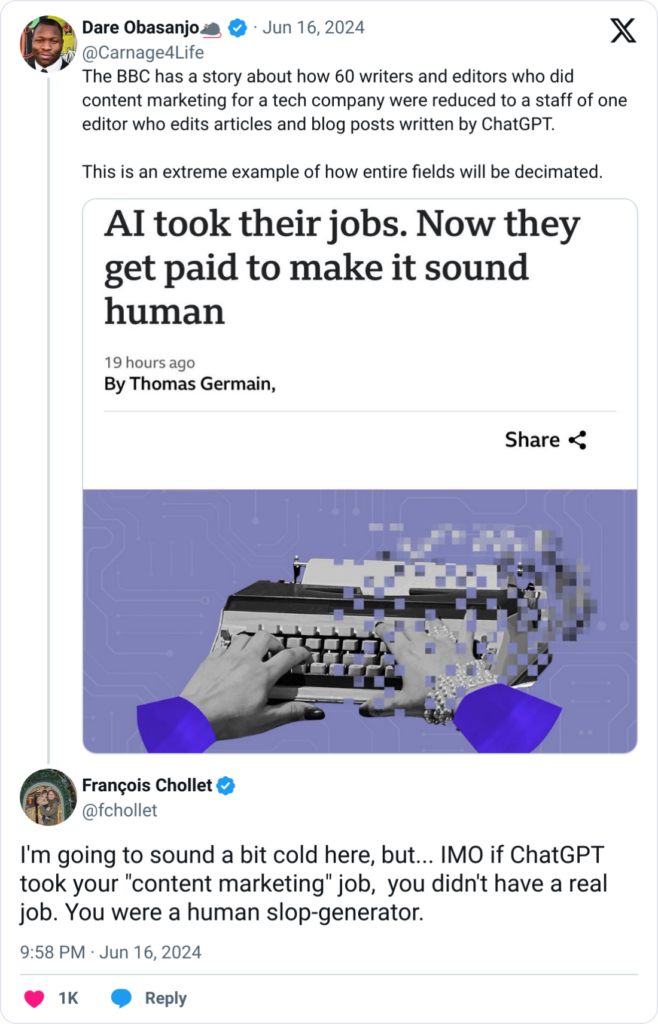Image resolution: width=658 pixels, height=1024 pixels.
Task: Click Dare Obasanjo's verified badge
Action: [238, 27]
